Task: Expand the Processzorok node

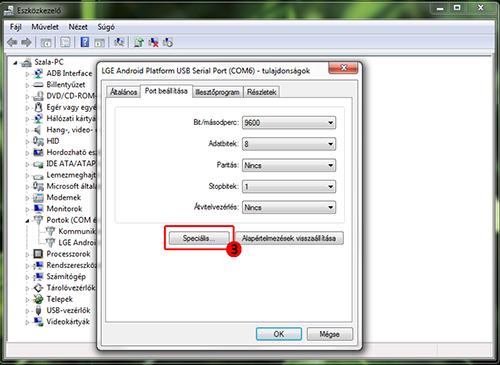Action: click(x=27, y=254)
